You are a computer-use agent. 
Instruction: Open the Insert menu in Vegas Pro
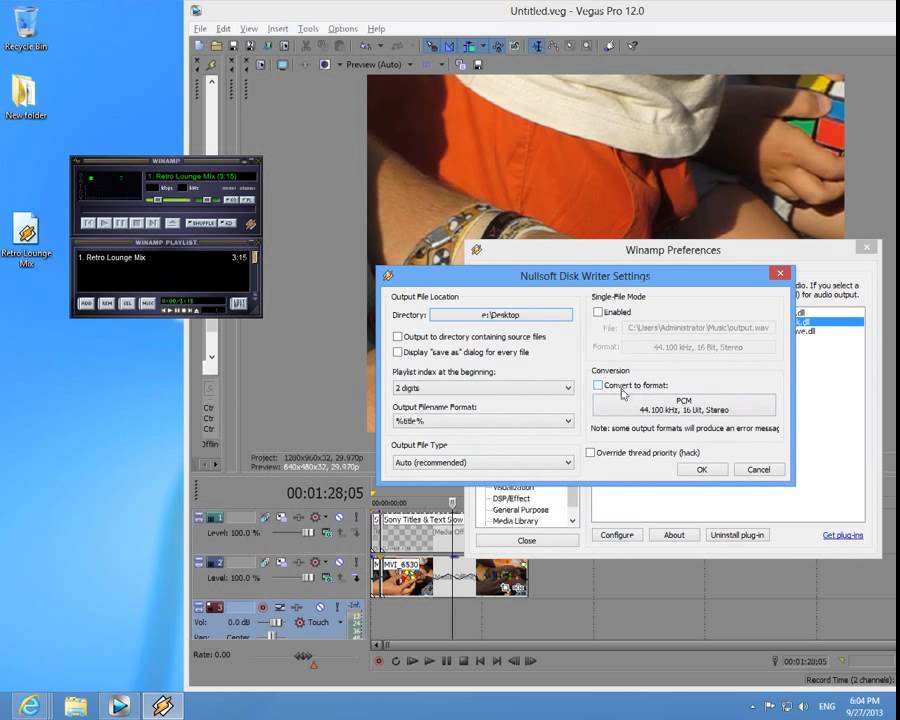(x=278, y=29)
